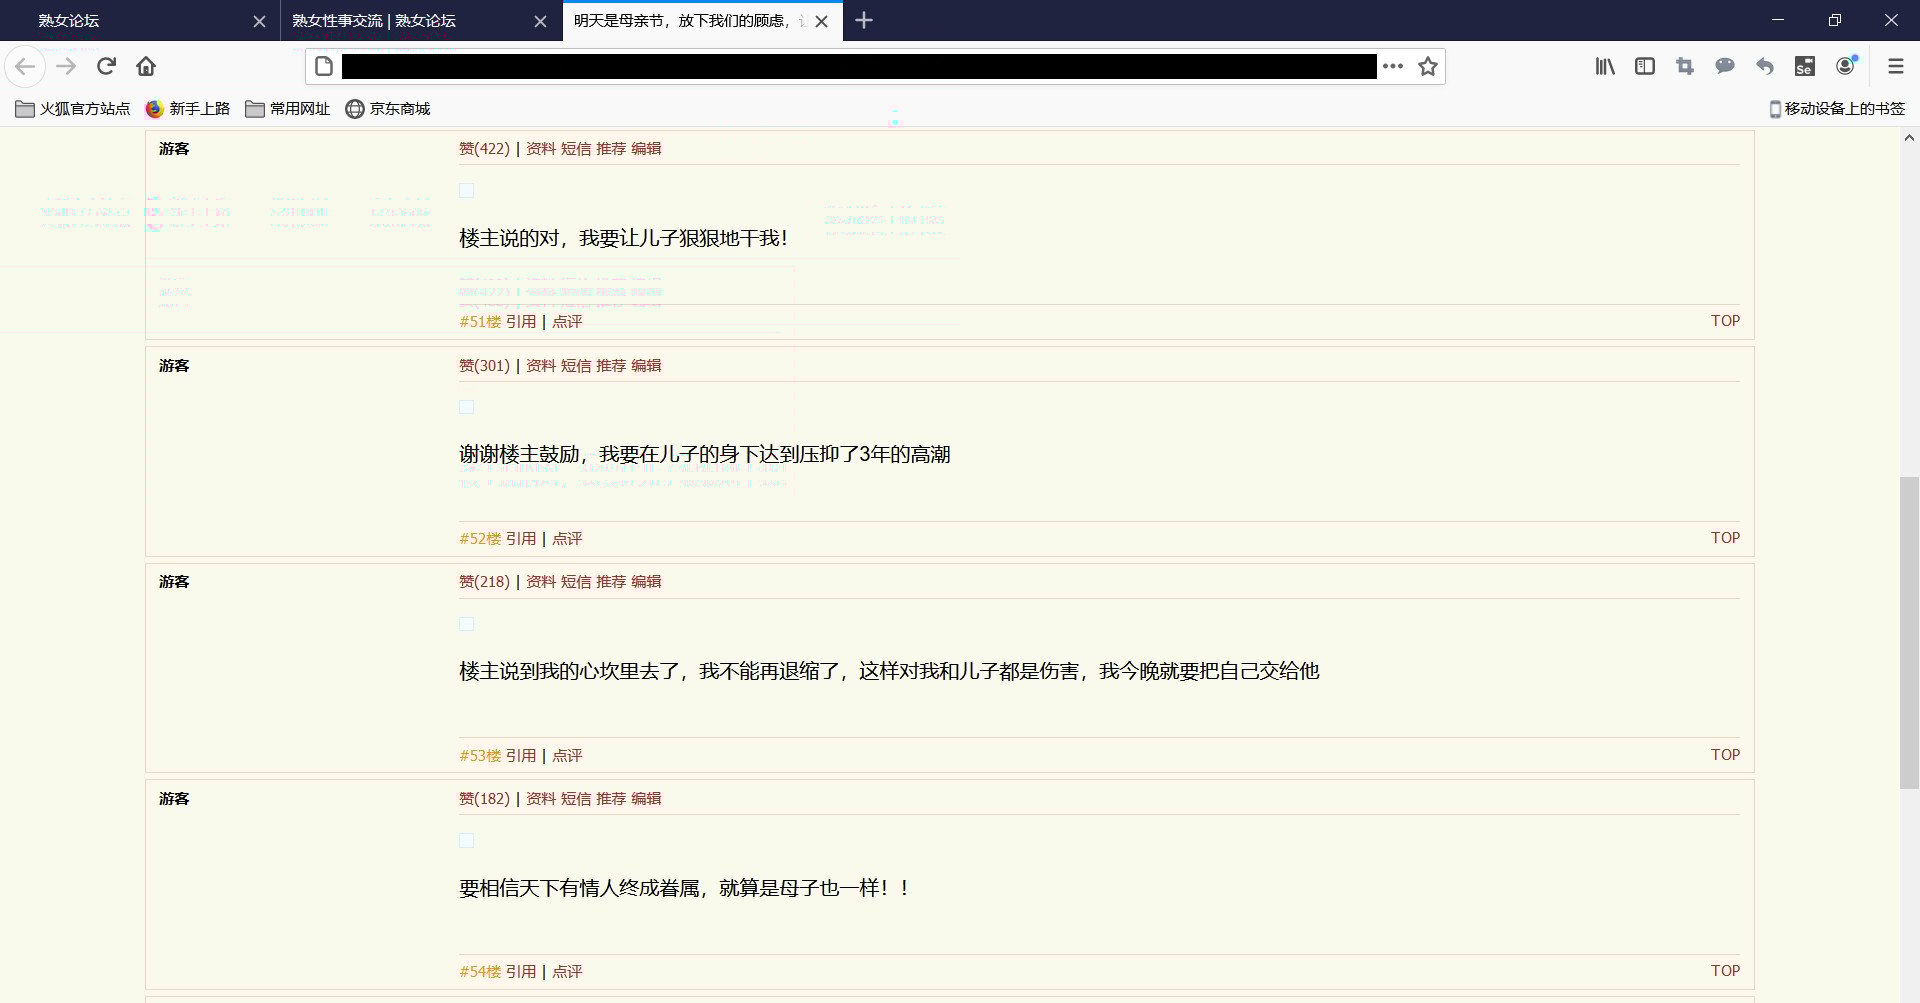1920x1003 pixels.
Task: Open the Firefox account icon
Action: (1845, 66)
